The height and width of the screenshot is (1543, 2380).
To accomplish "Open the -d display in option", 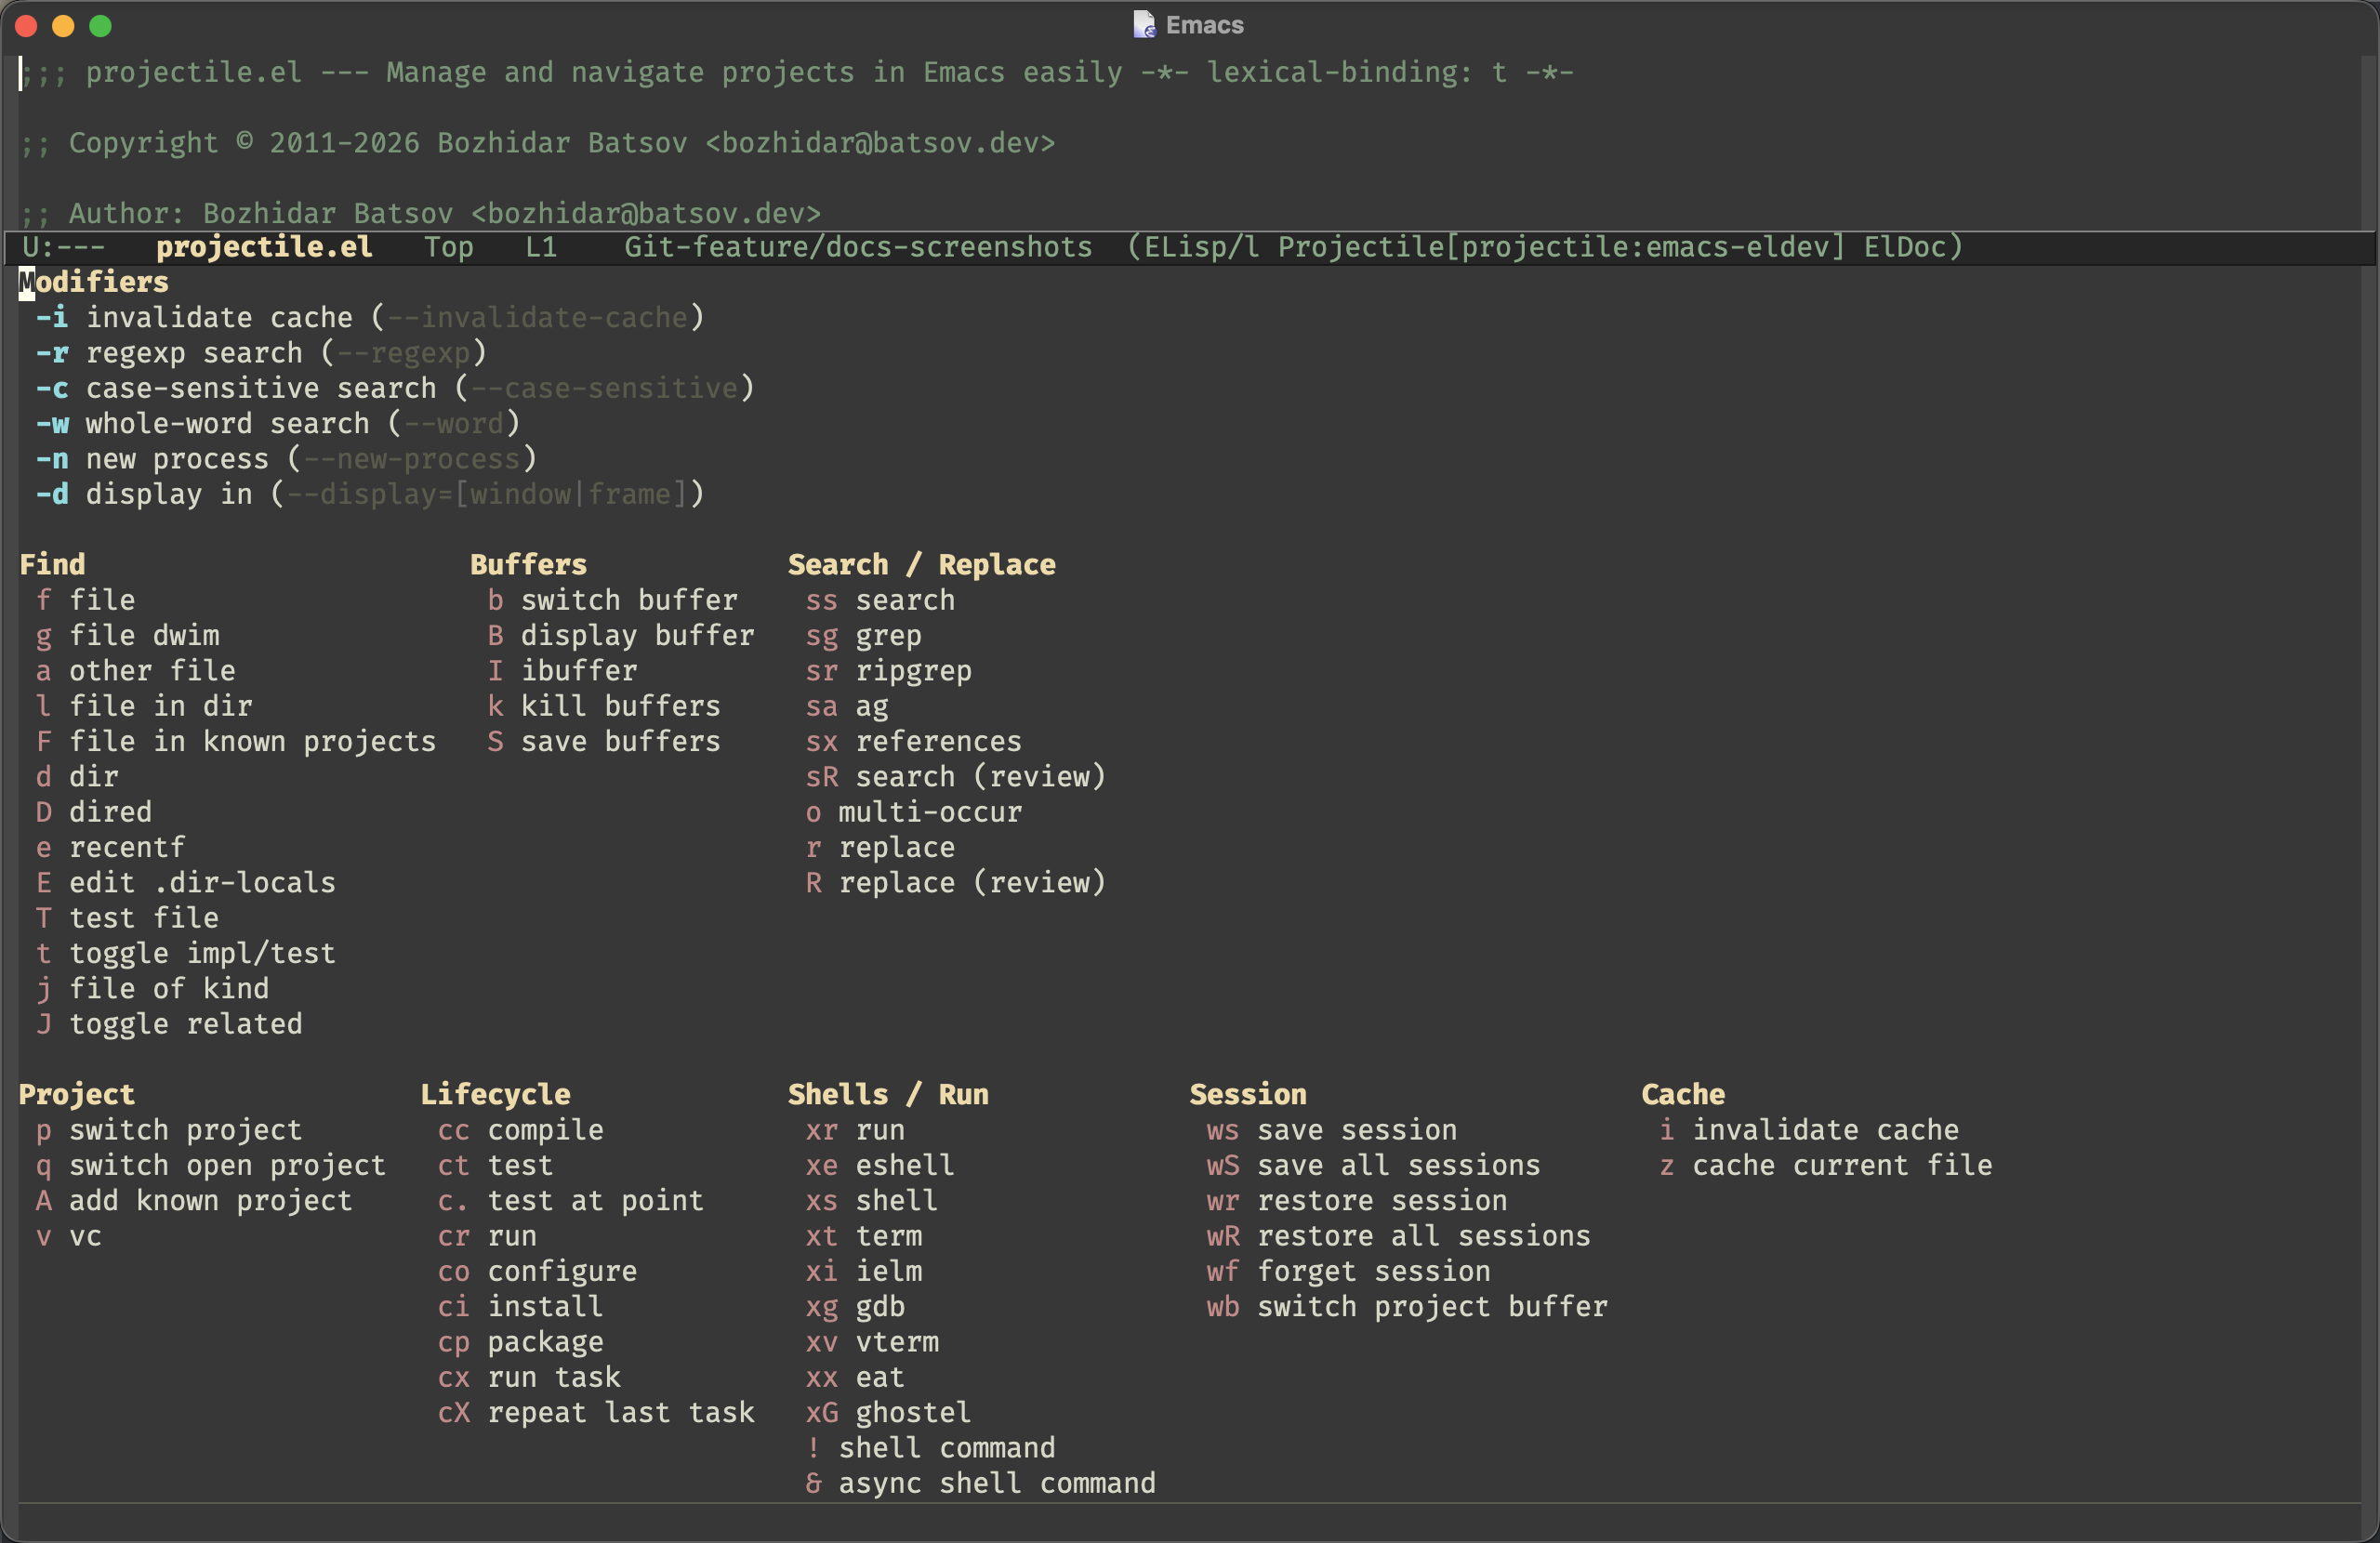I will (x=370, y=494).
